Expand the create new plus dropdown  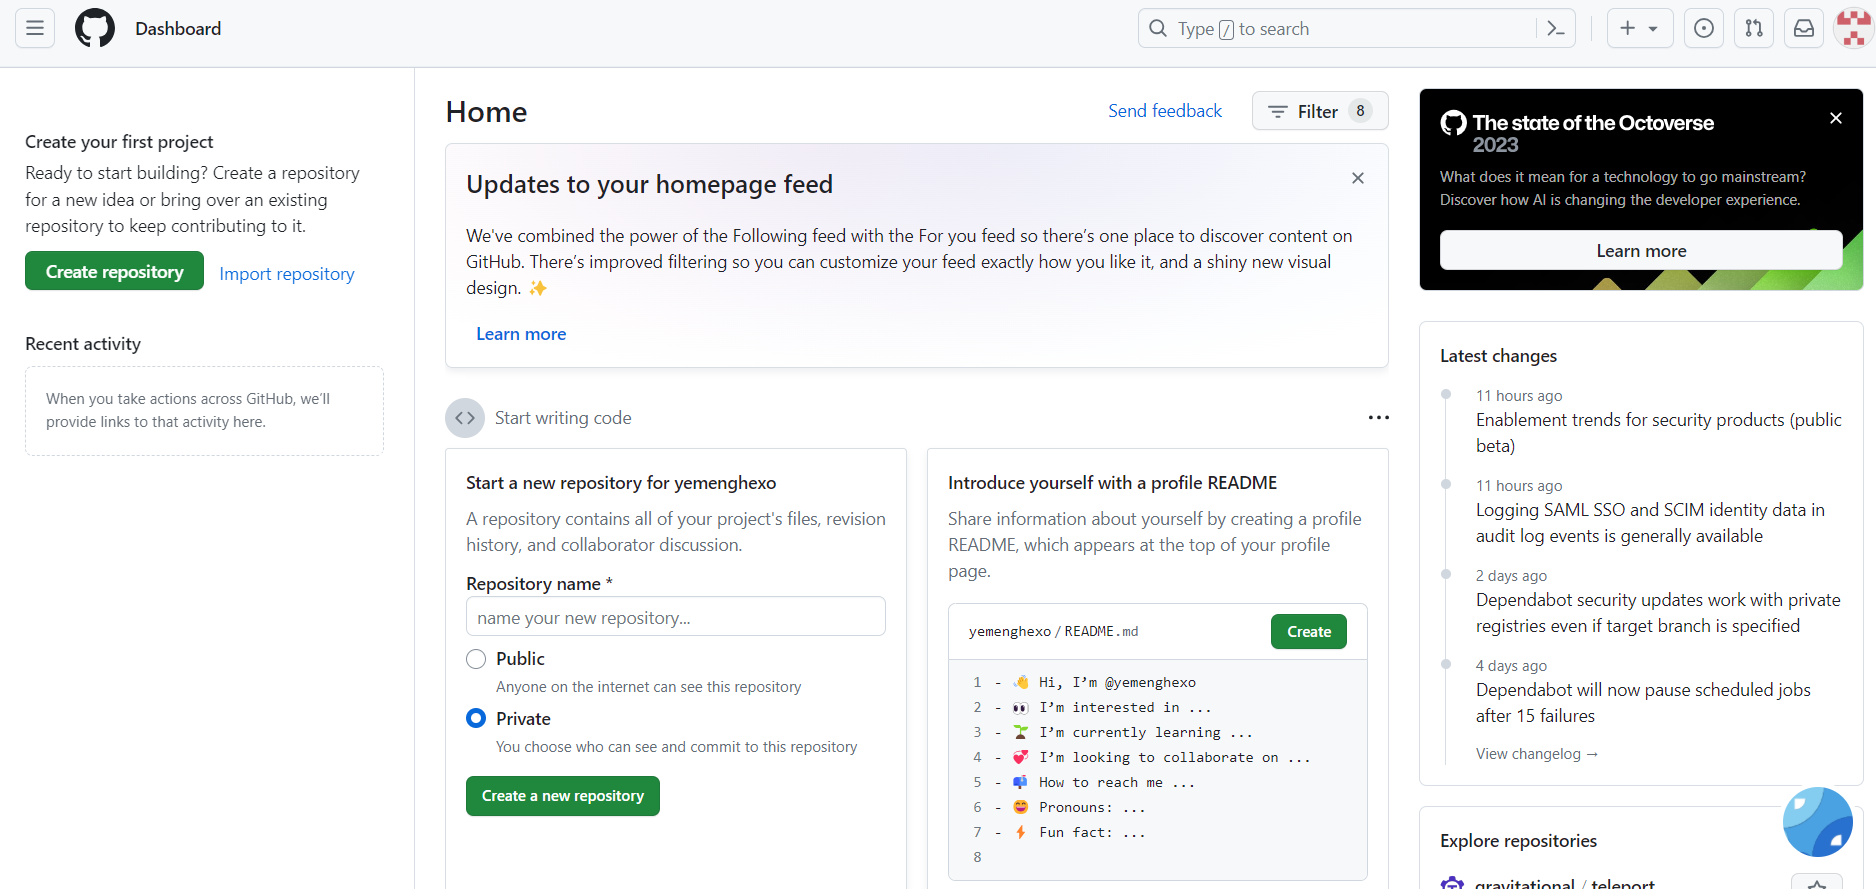pyautogui.click(x=1639, y=29)
